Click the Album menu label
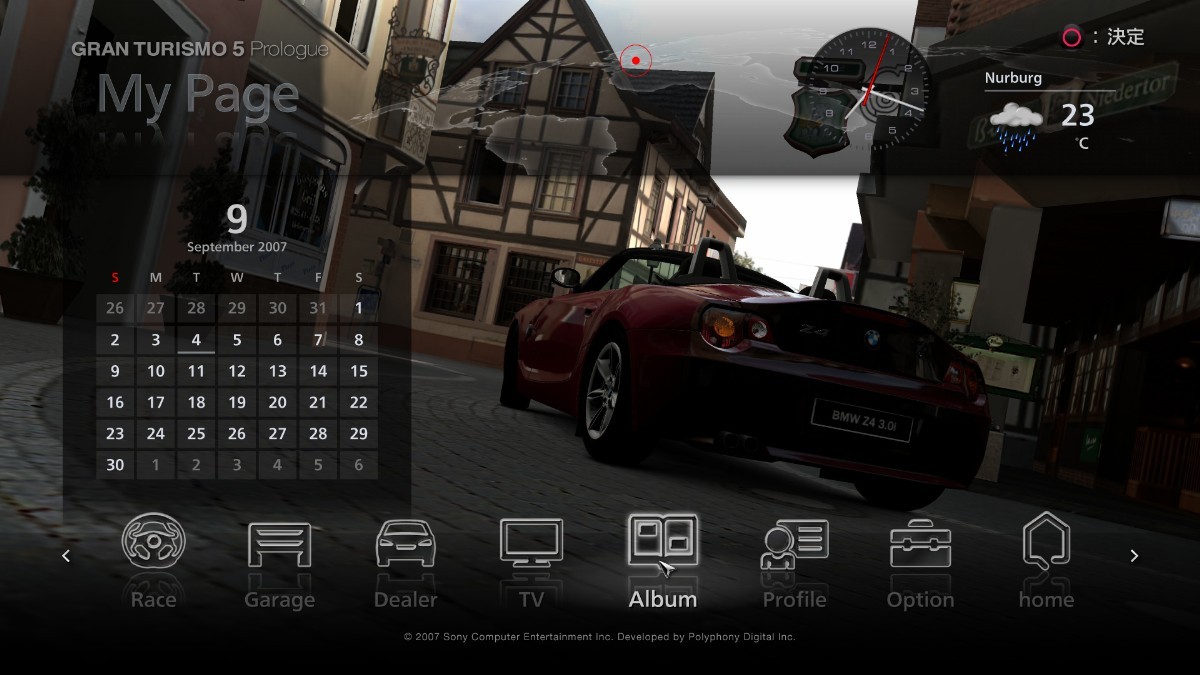Screen dimensions: 1200x675 [662, 600]
